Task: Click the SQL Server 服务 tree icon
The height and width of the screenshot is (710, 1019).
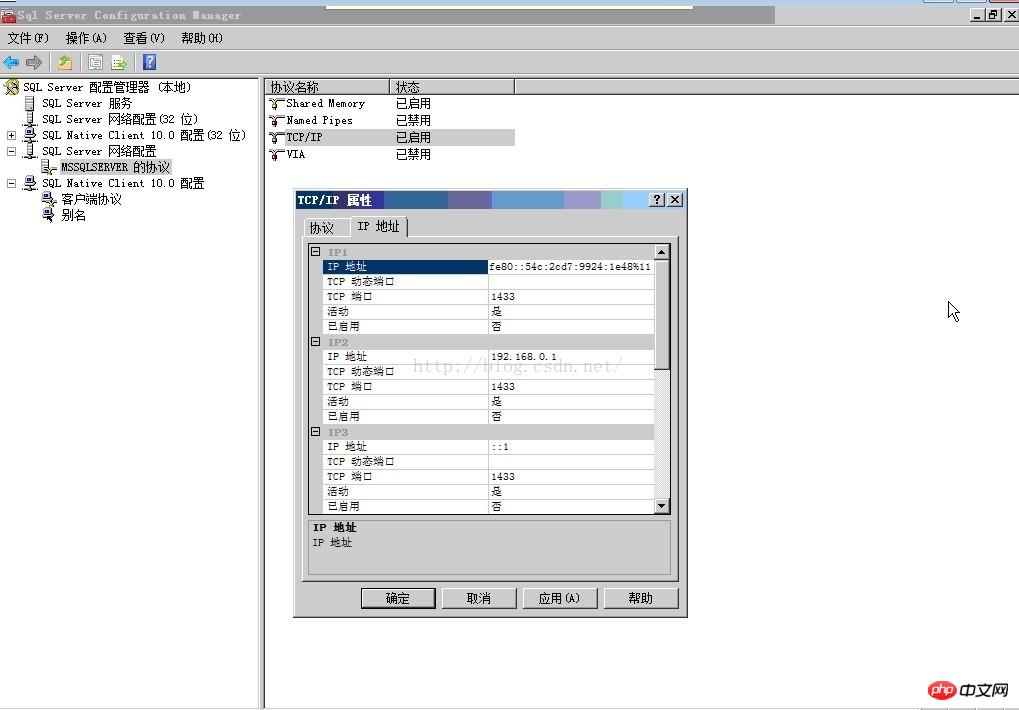Action: [x=29, y=103]
